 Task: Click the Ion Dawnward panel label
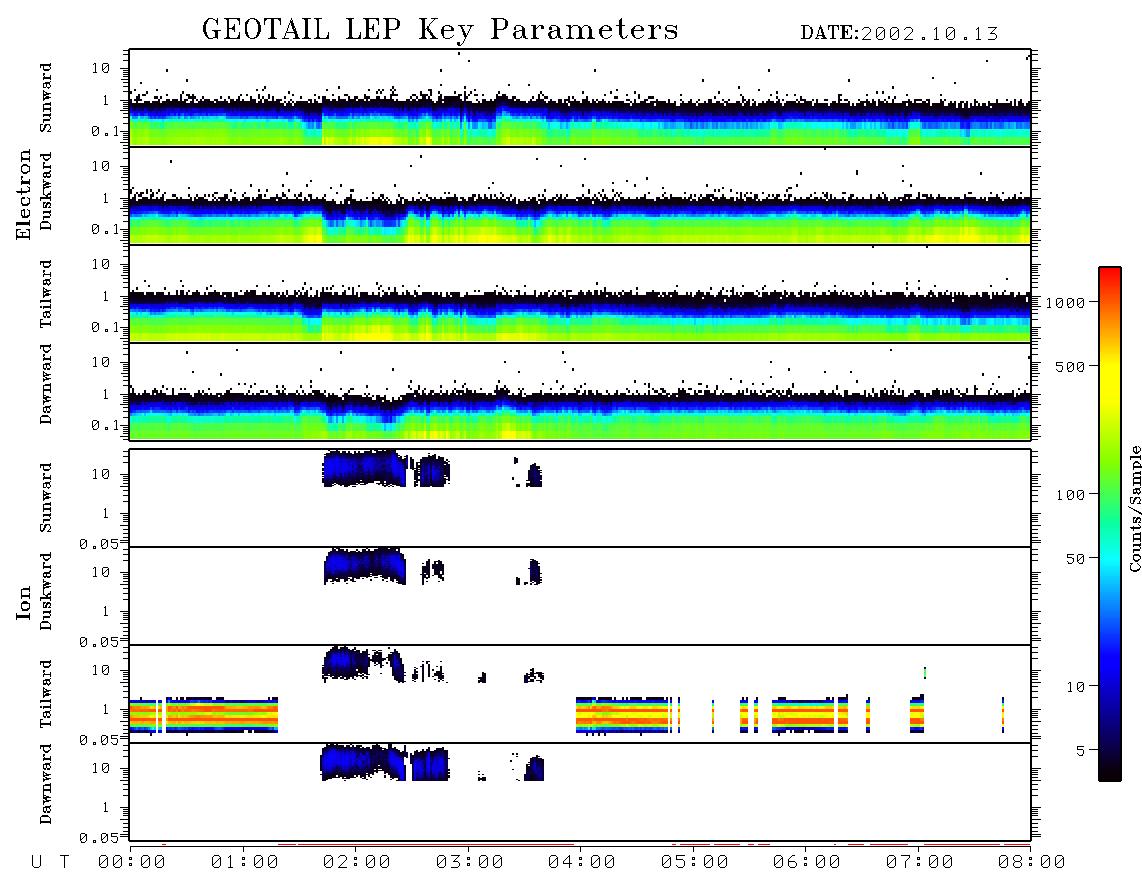pos(46,784)
